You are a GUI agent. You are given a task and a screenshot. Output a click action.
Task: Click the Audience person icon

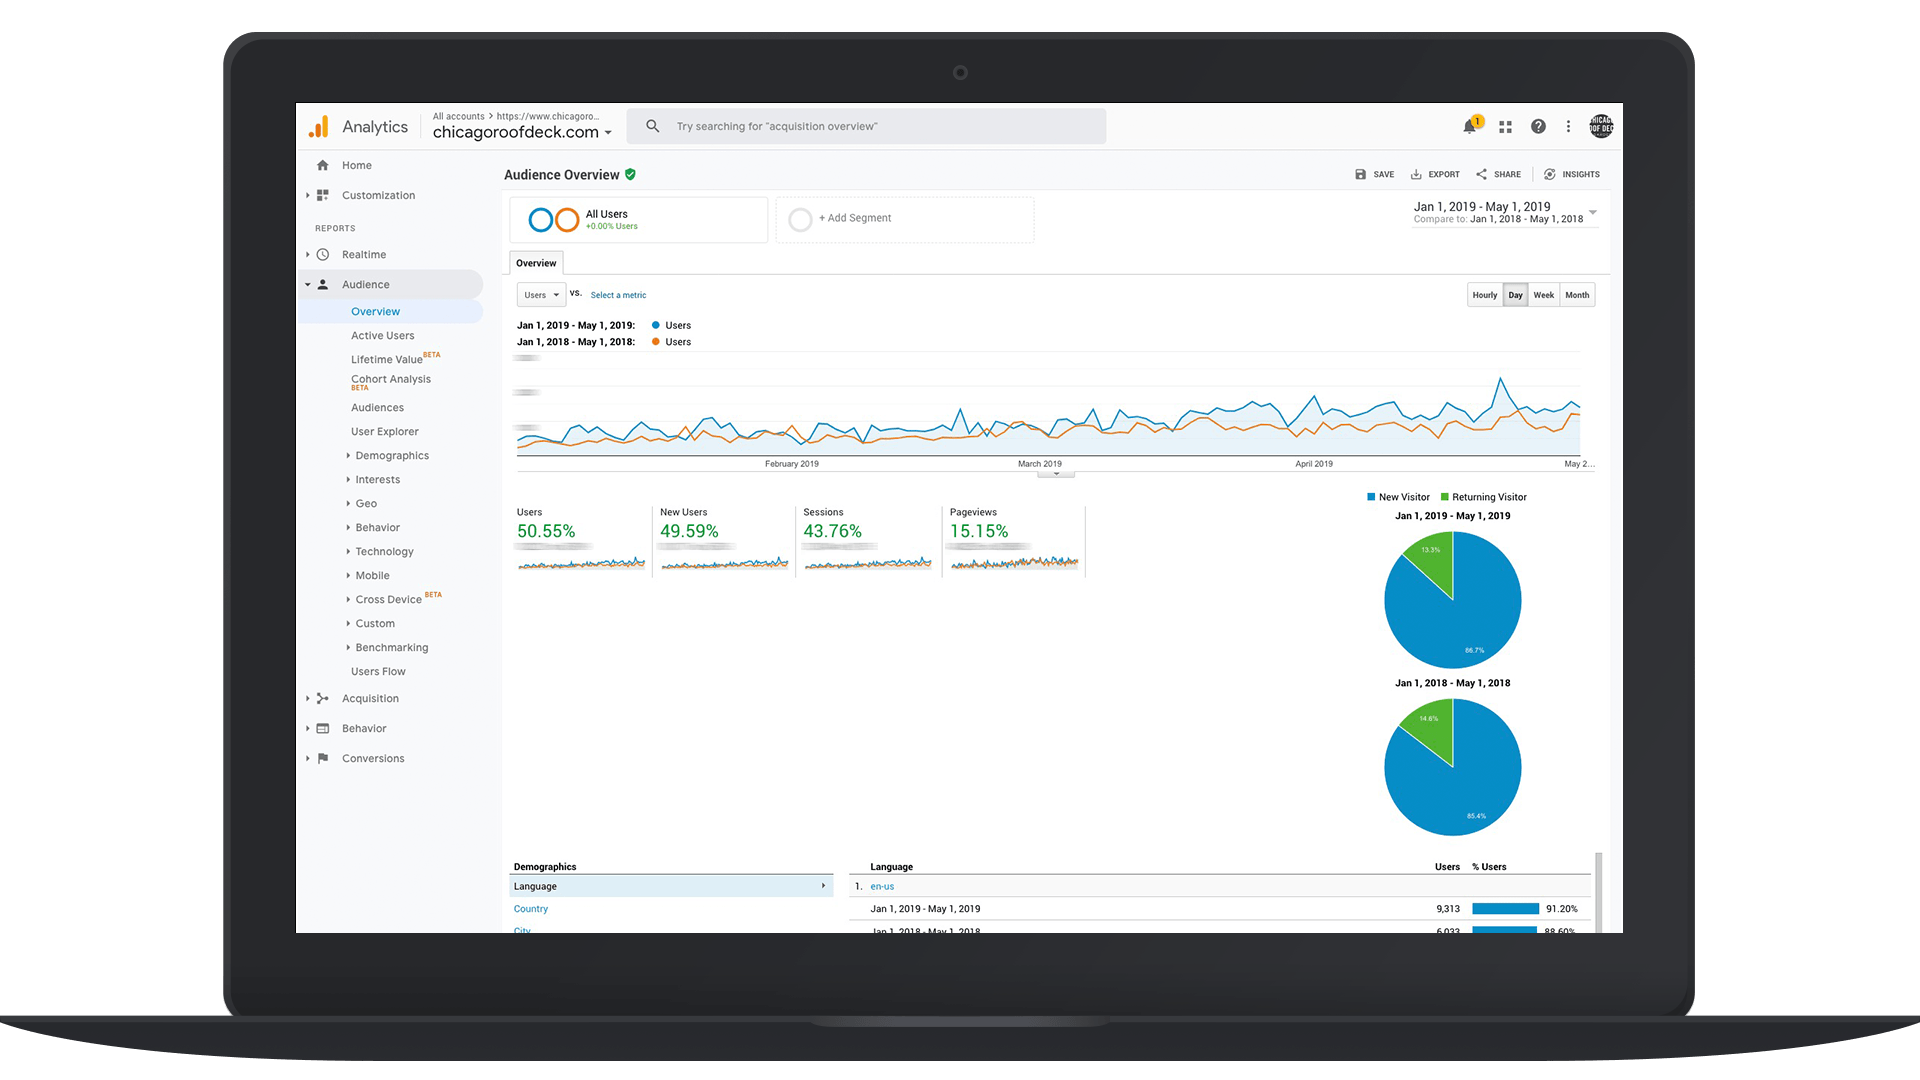[x=322, y=284]
